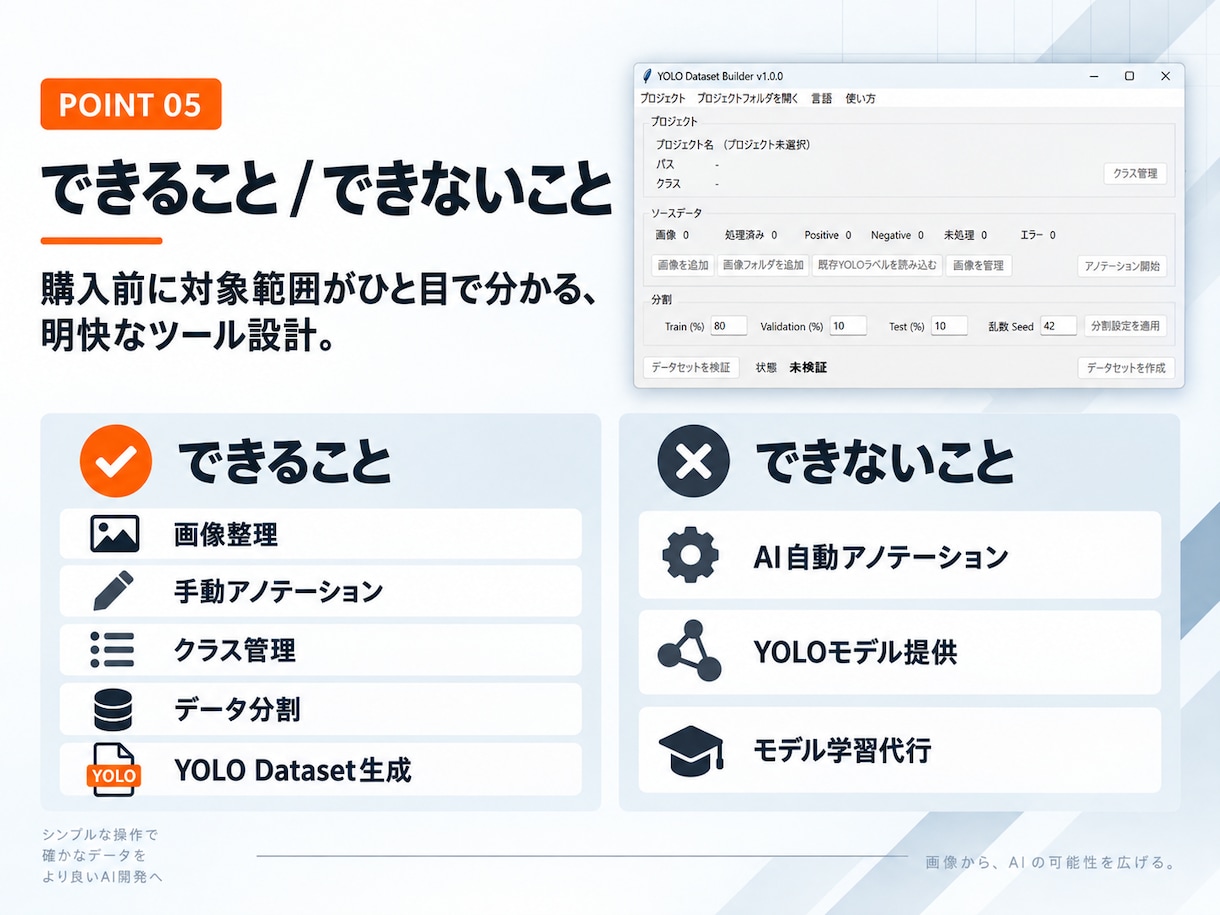Click the データセットを作成 button
The image size is (1220, 915).
(1126, 367)
